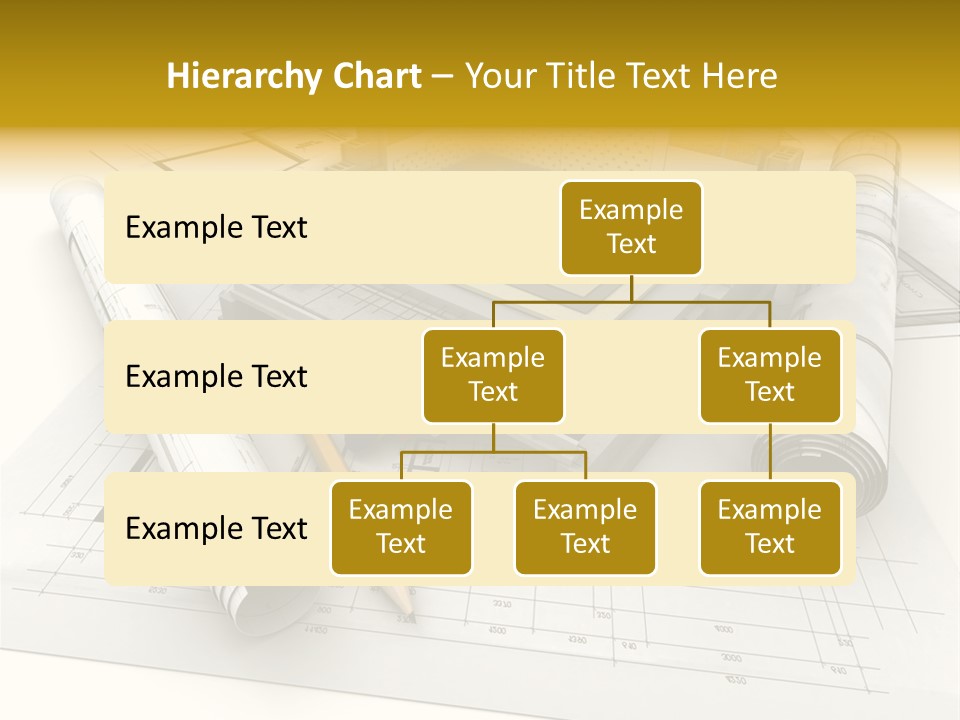This screenshot has height=720, width=960.
Task: Select the vertical connector below the top box
Action: (631, 290)
